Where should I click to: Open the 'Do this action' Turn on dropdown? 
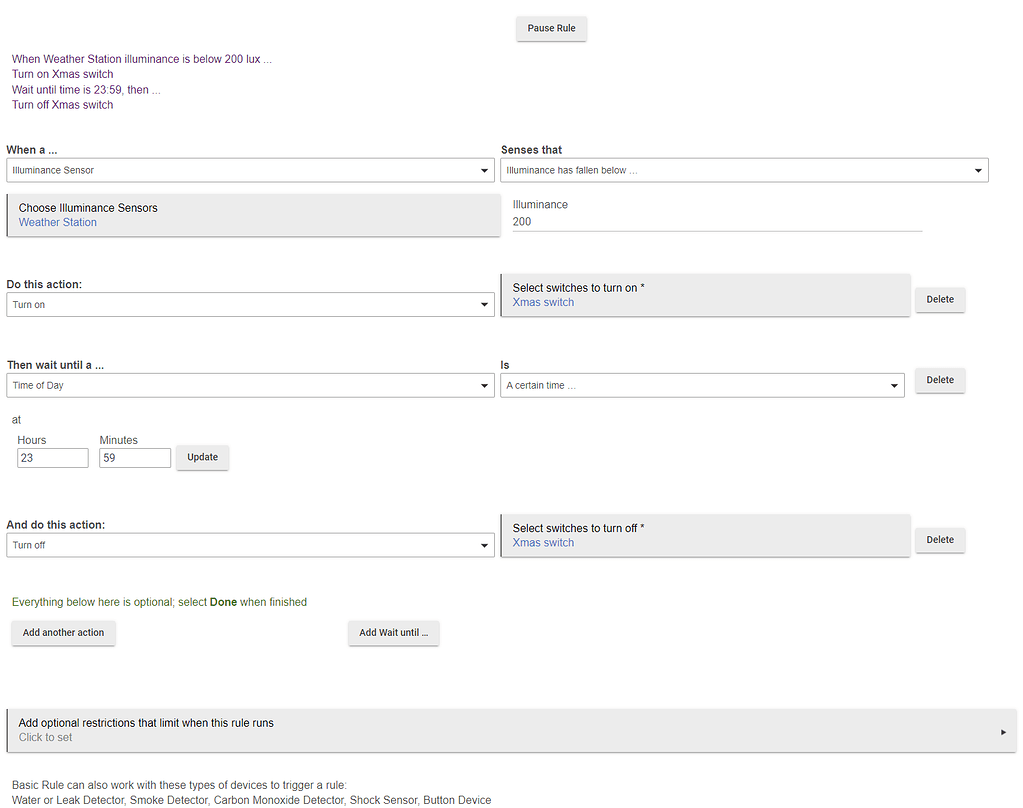(250, 305)
